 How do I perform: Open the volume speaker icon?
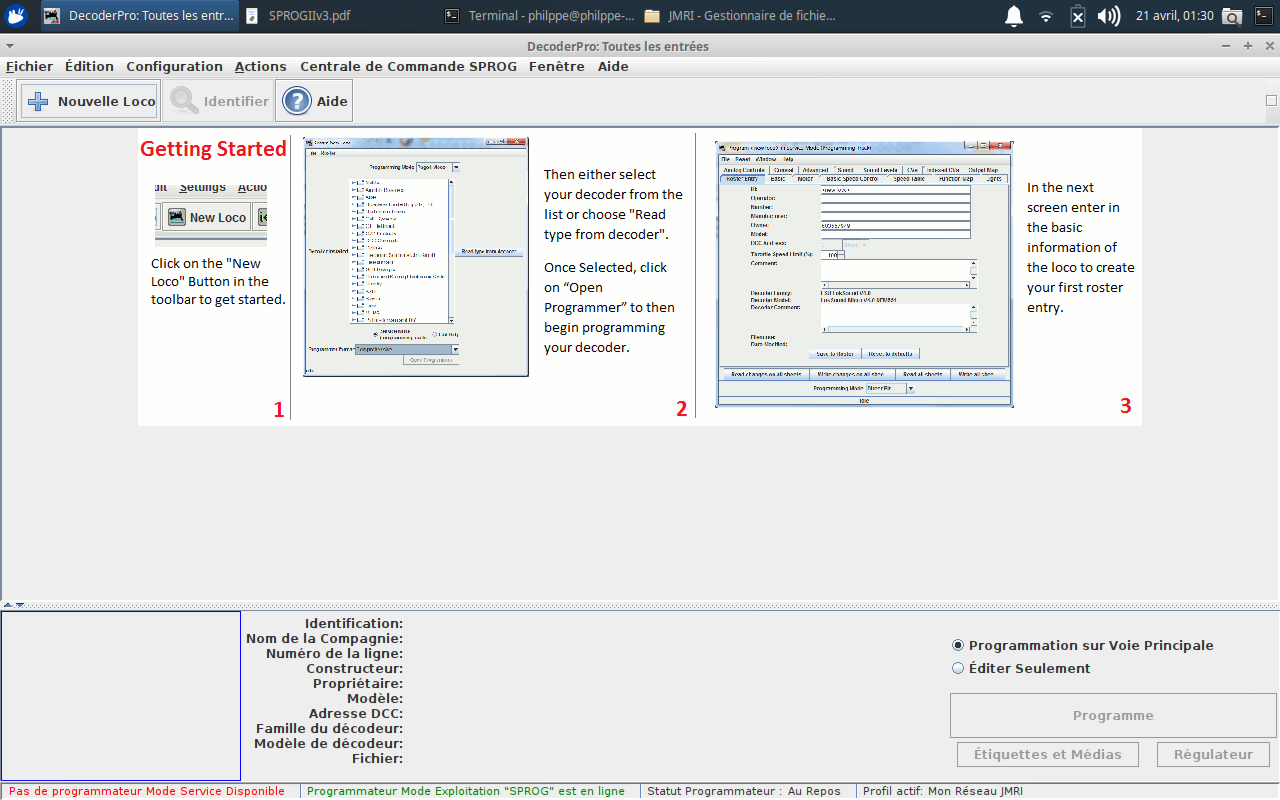pyautogui.click(x=1108, y=16)
